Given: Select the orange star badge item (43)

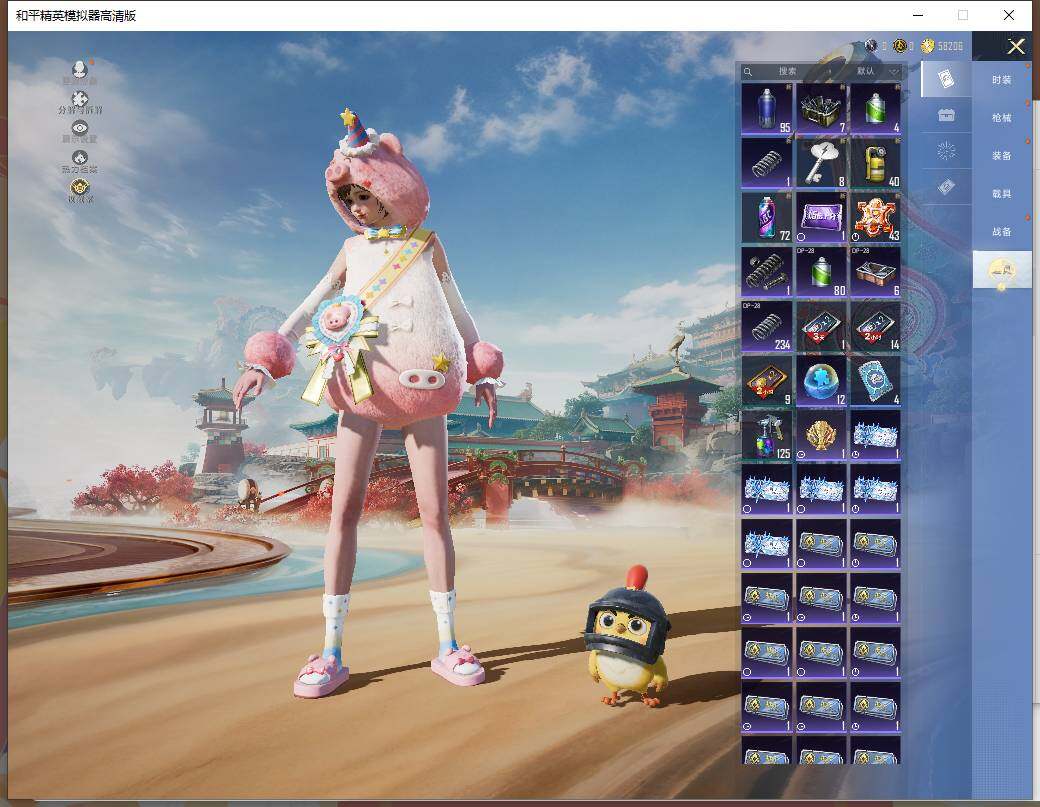Looking at the screenshot, I should coord(876,217).
